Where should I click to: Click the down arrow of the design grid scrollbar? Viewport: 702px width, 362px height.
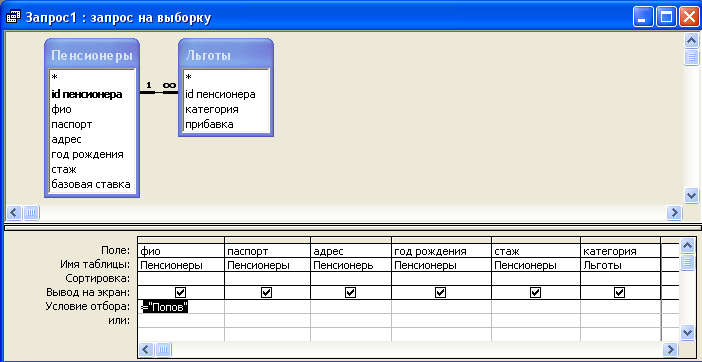pos(687,332)
